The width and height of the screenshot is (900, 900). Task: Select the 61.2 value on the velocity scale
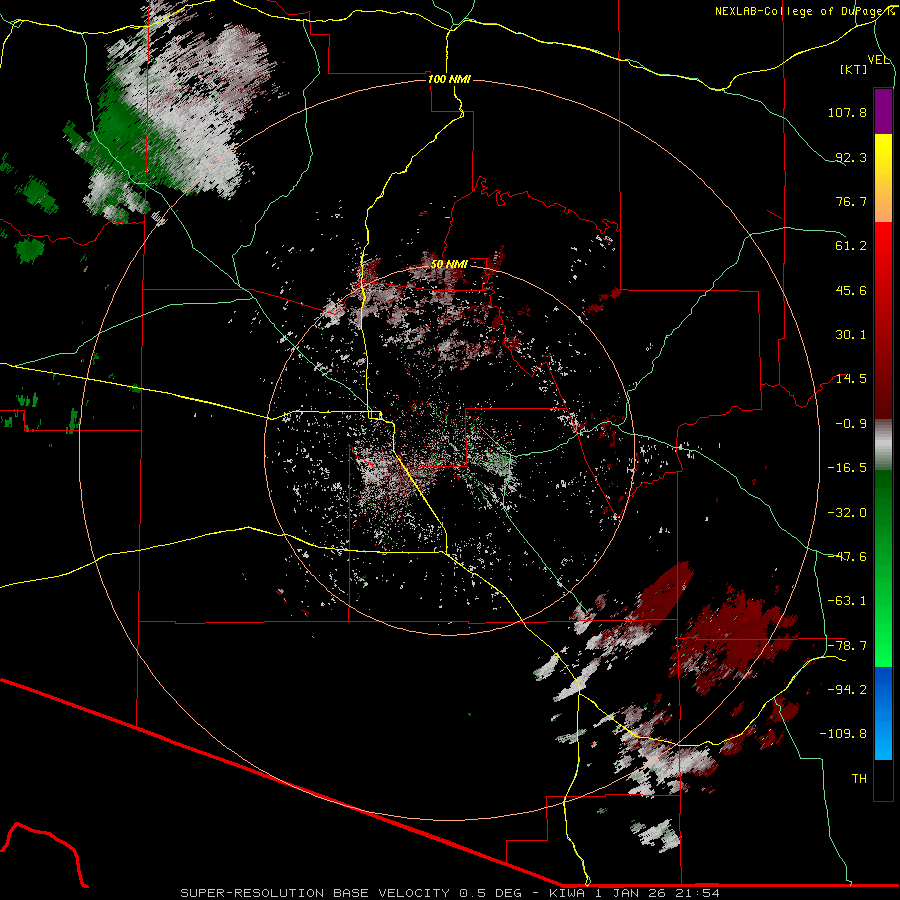[851, 246]
